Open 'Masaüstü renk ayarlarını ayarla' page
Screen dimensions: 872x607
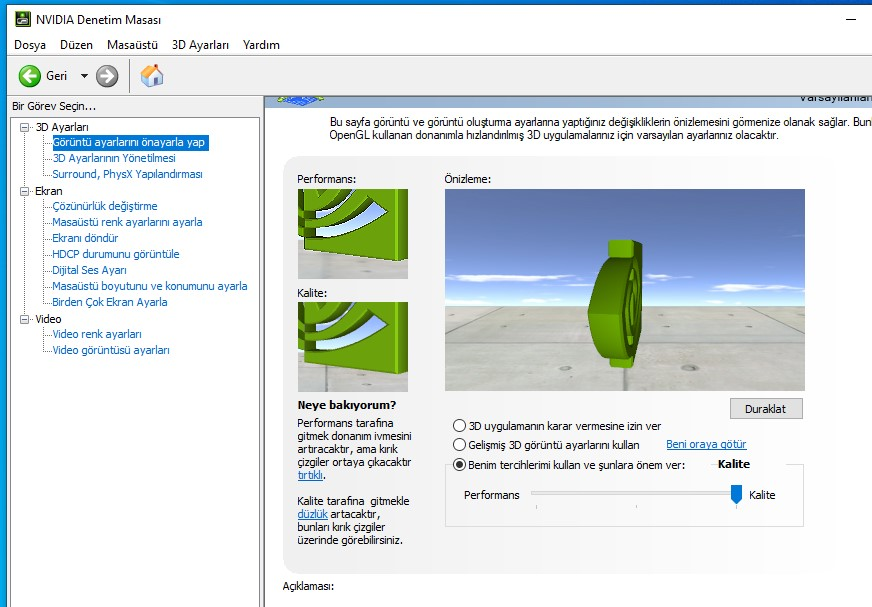127,222
